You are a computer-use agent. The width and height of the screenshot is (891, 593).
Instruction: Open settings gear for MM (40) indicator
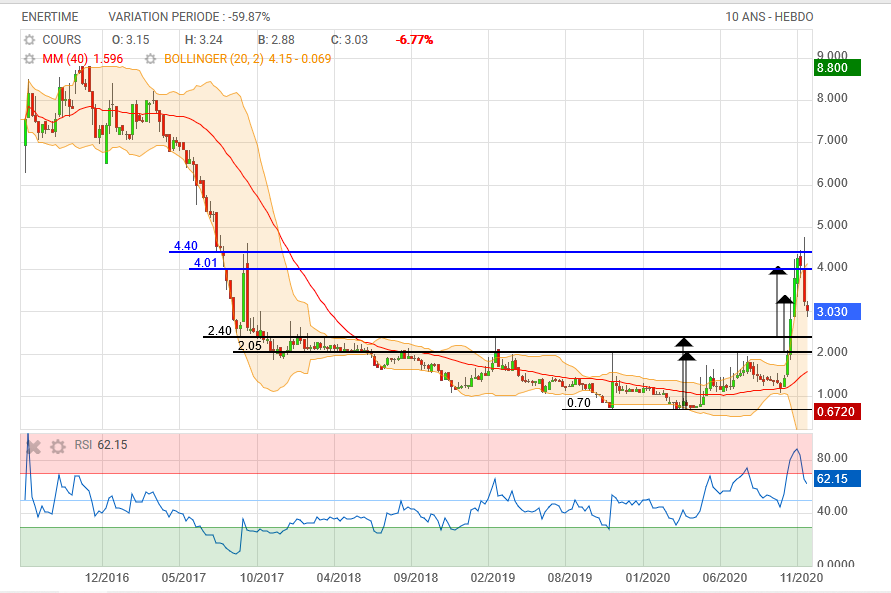[29, 59]
